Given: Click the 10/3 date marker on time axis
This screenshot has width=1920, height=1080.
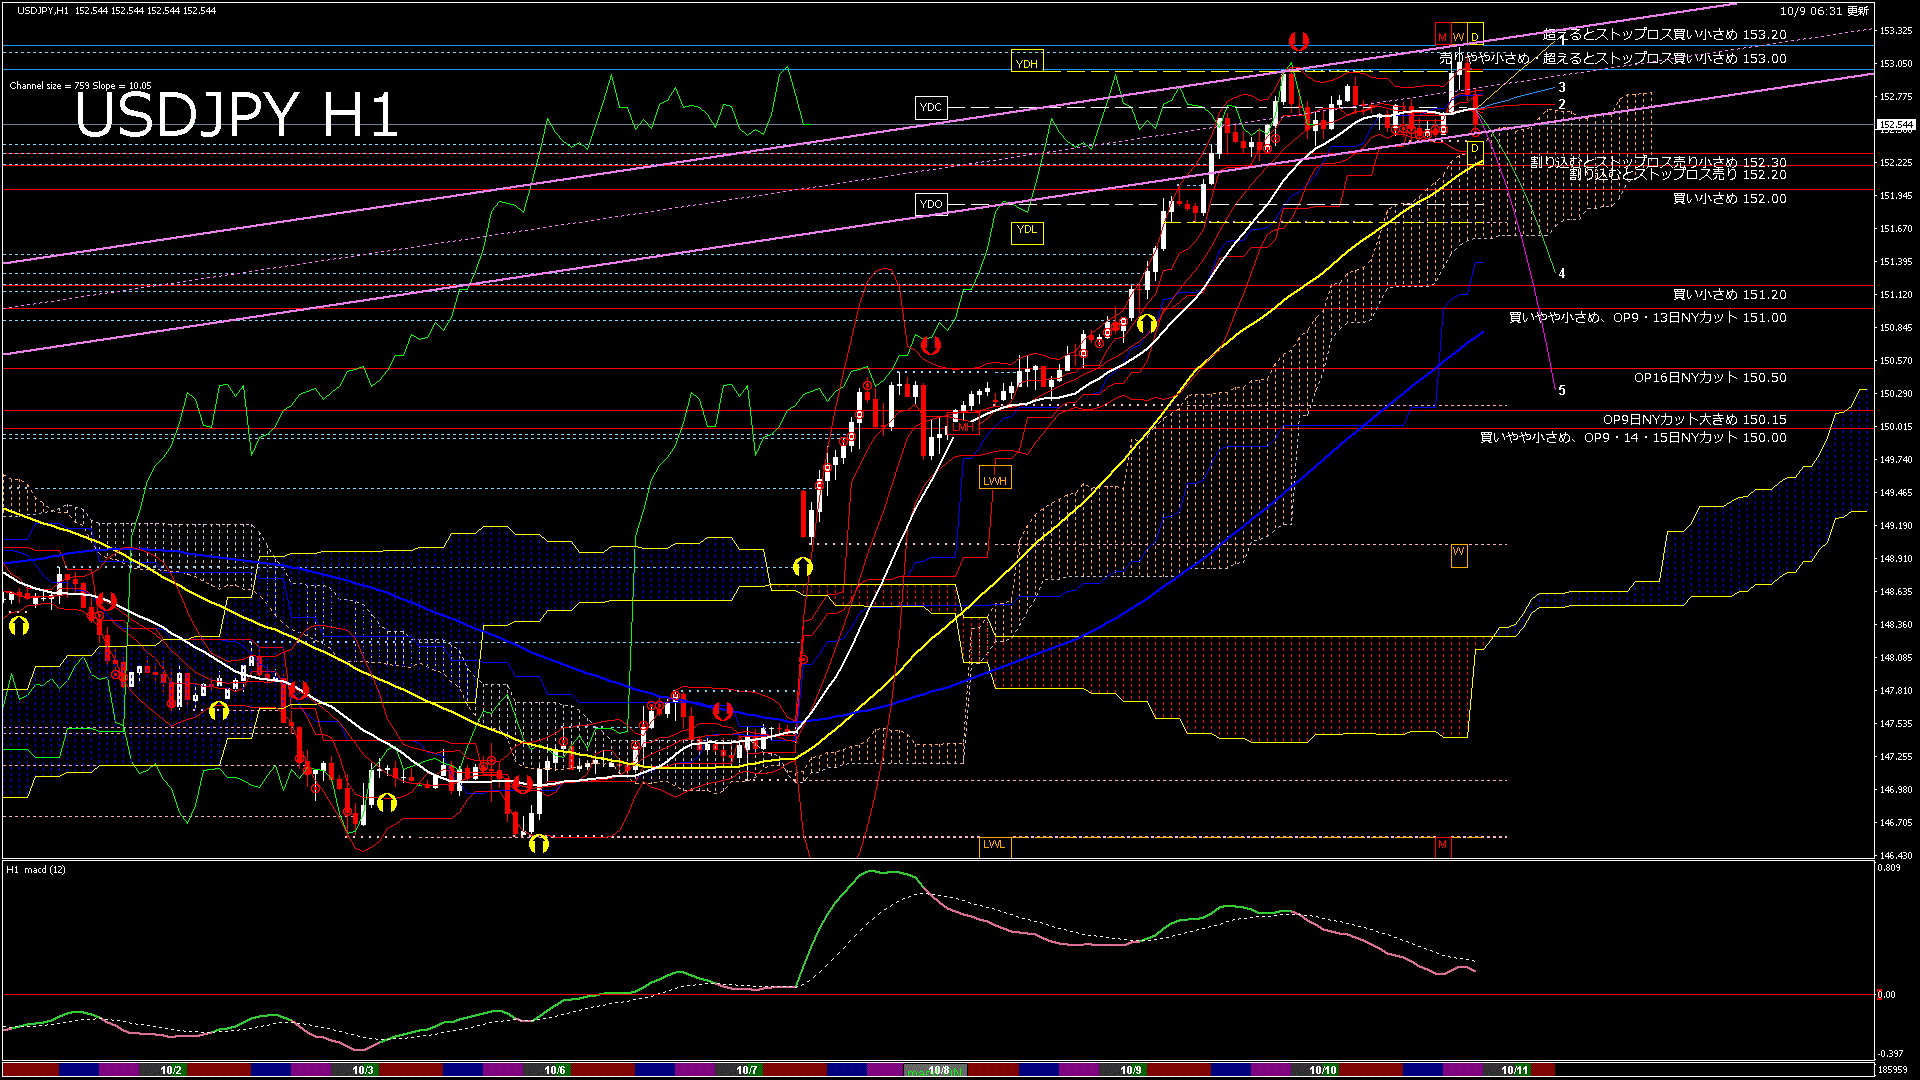Looking at the screenshot, I should tap(362, 1070).
